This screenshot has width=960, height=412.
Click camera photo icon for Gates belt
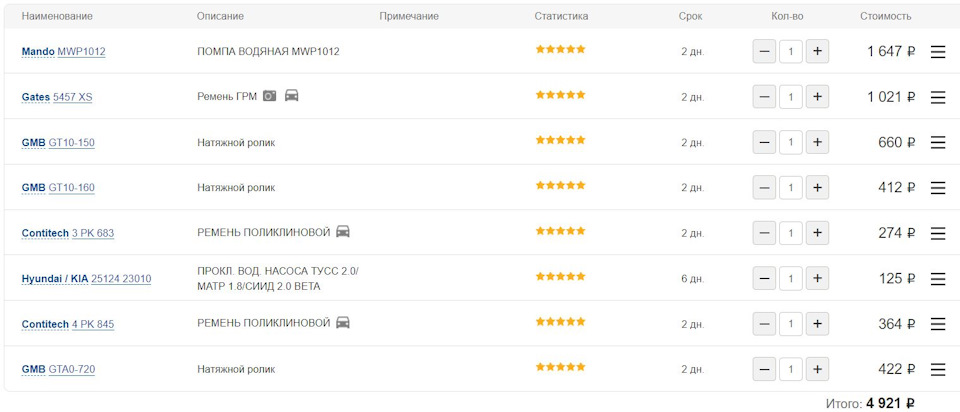pos(270,96)
